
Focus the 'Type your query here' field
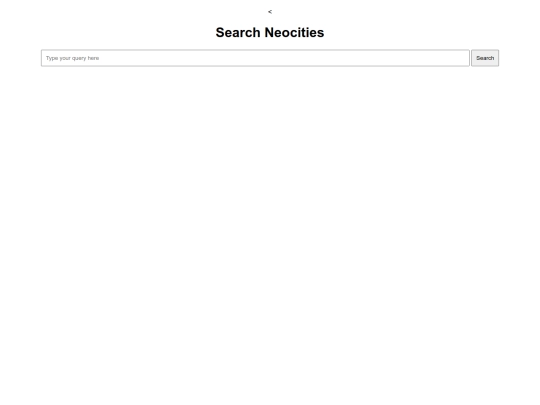tap(255, 58)
